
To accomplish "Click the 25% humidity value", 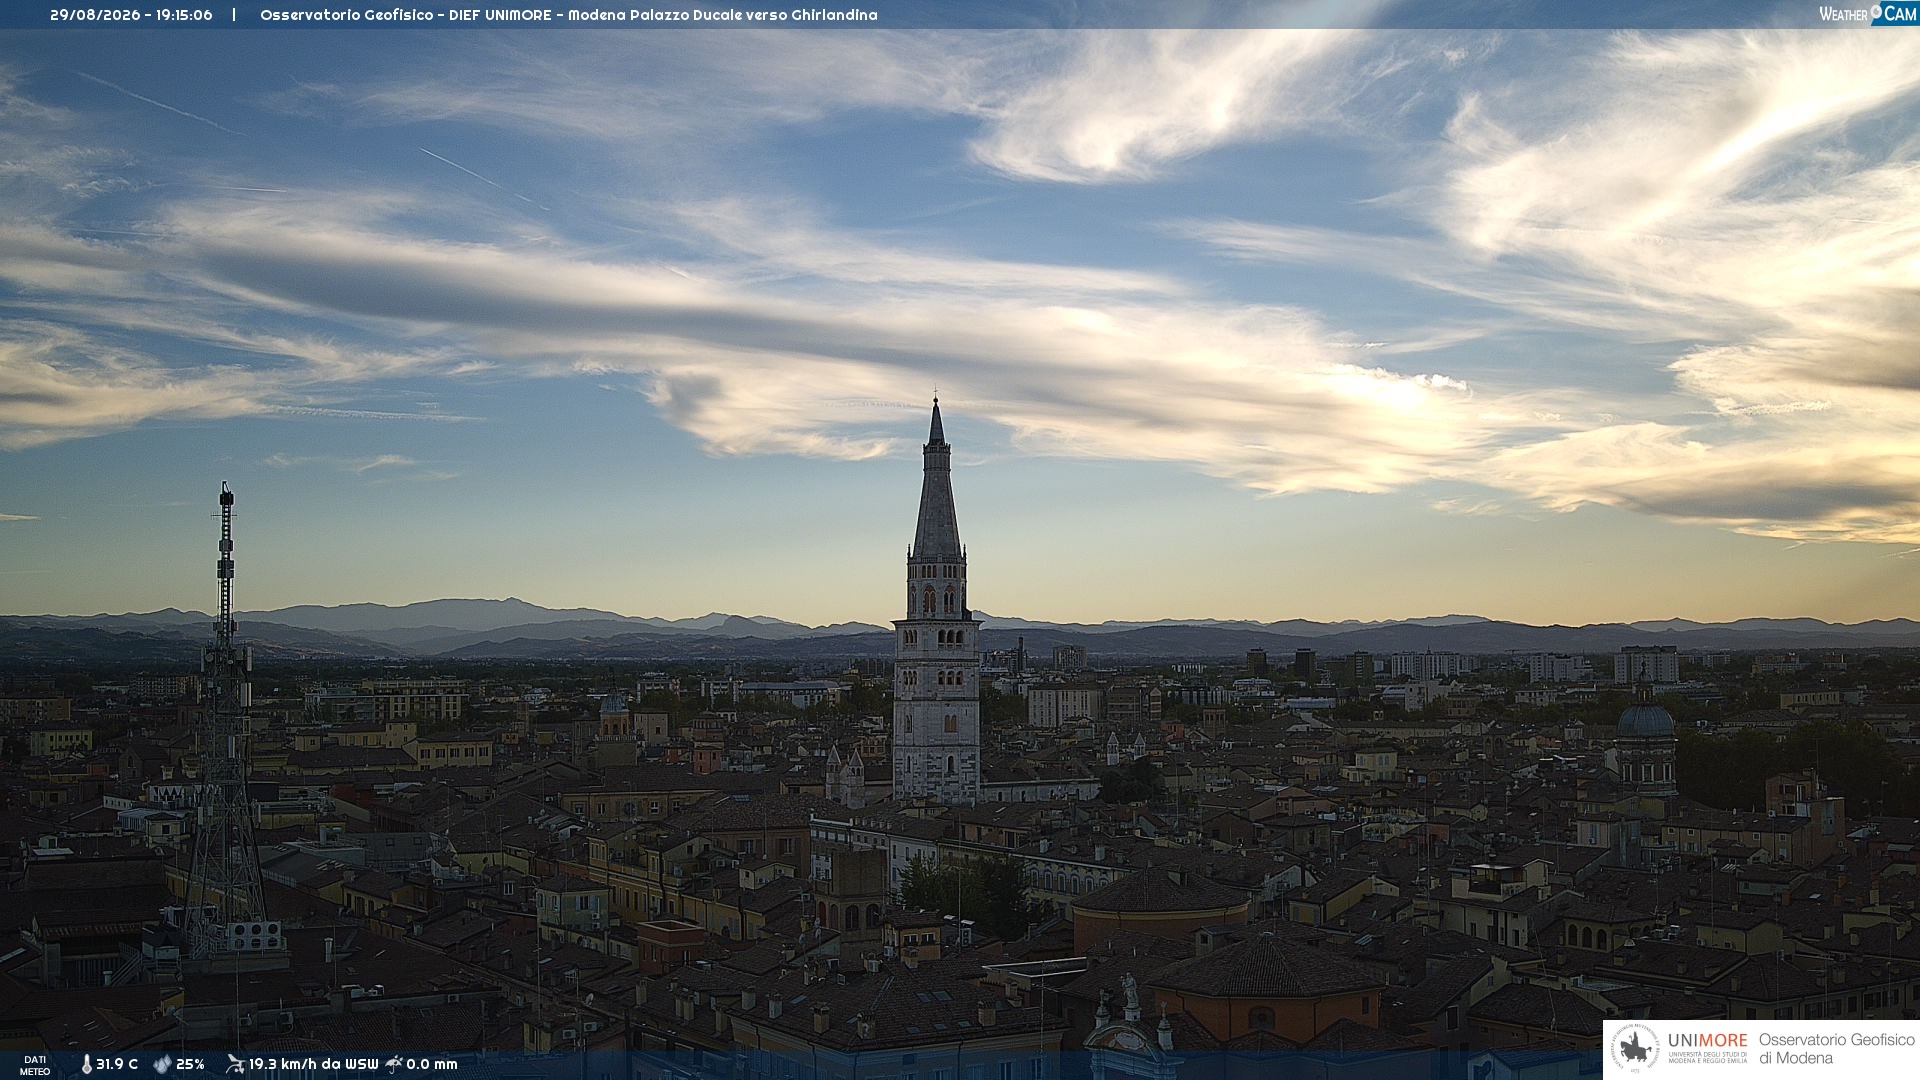I will 190,1065.
